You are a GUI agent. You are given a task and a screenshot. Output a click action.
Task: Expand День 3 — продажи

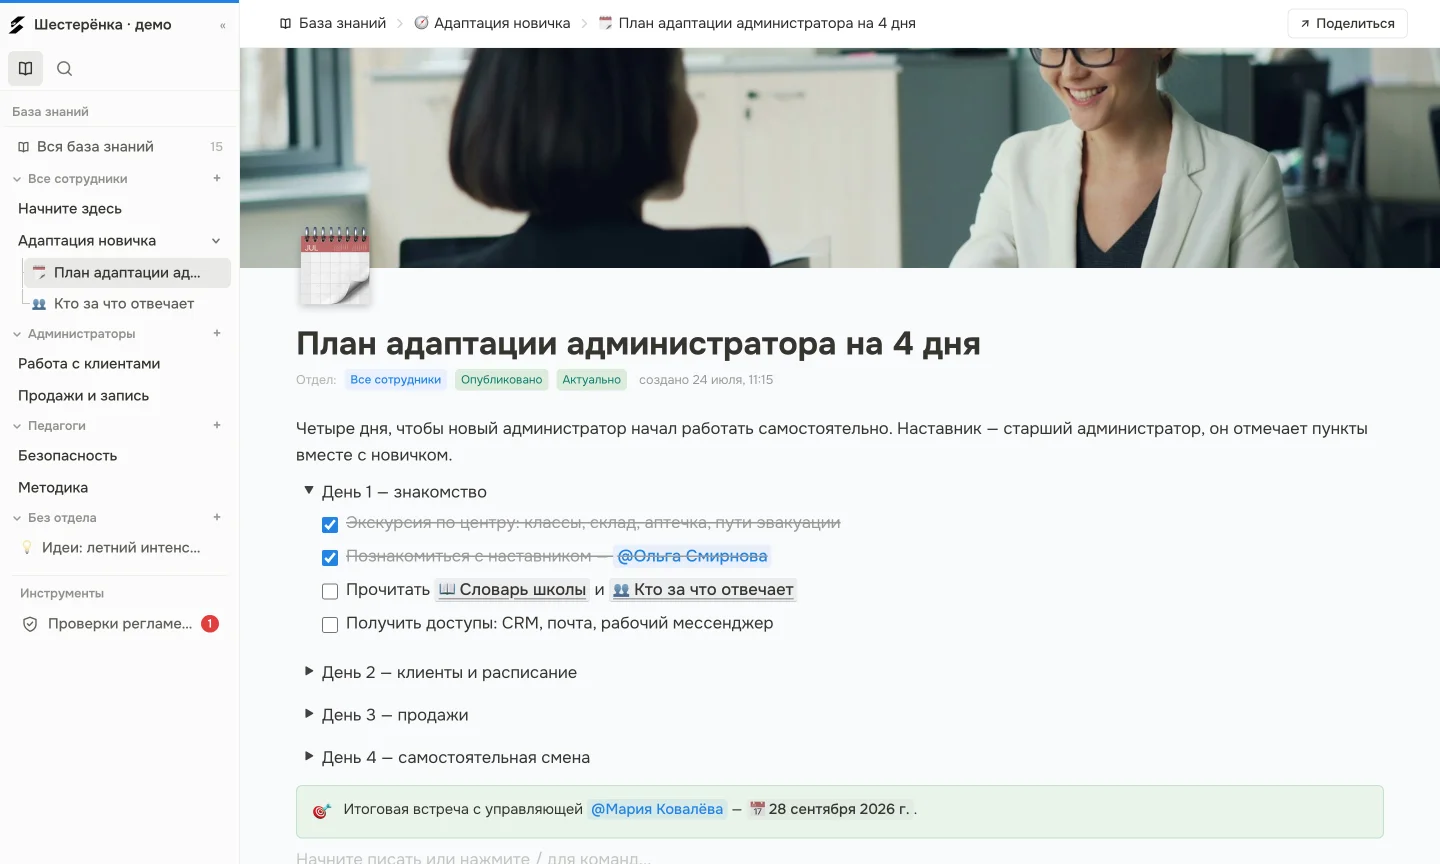coord(309,713)
